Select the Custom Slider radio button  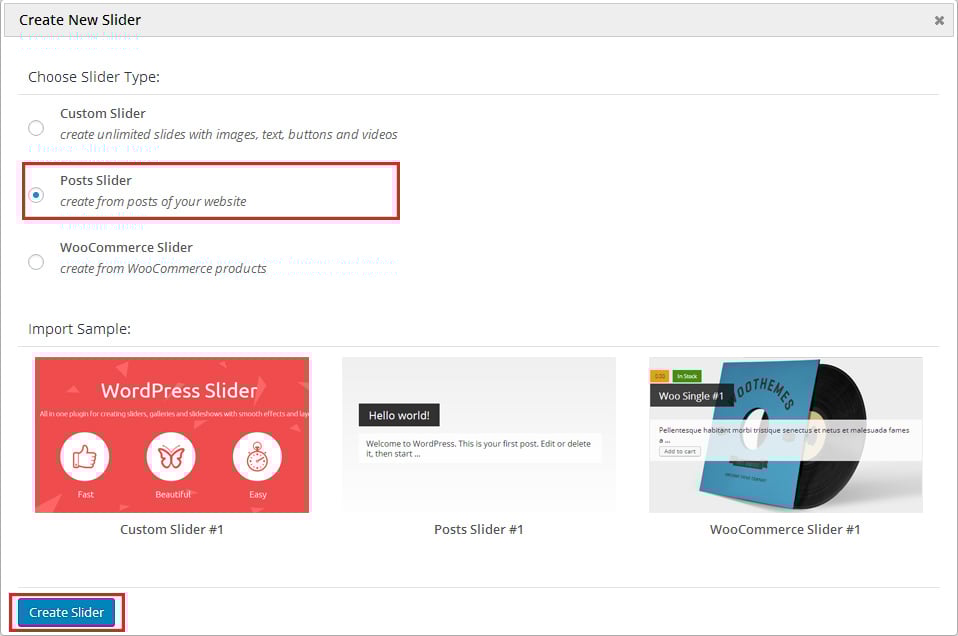[36, 127]
